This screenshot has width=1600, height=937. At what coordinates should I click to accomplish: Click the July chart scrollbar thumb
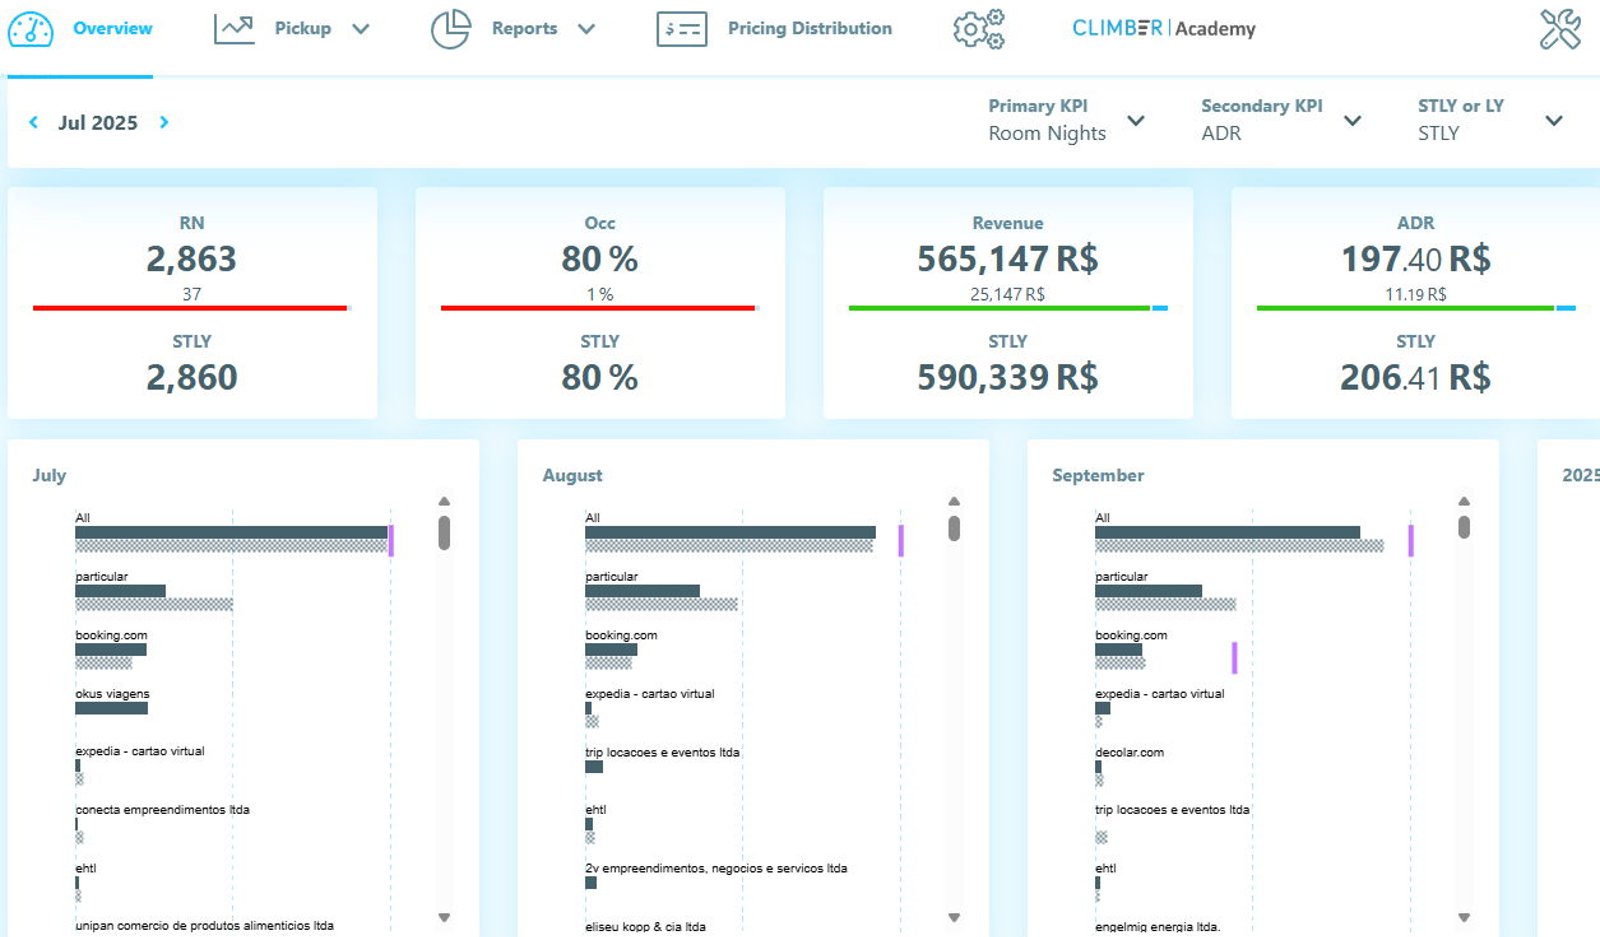tap(444, 532)
